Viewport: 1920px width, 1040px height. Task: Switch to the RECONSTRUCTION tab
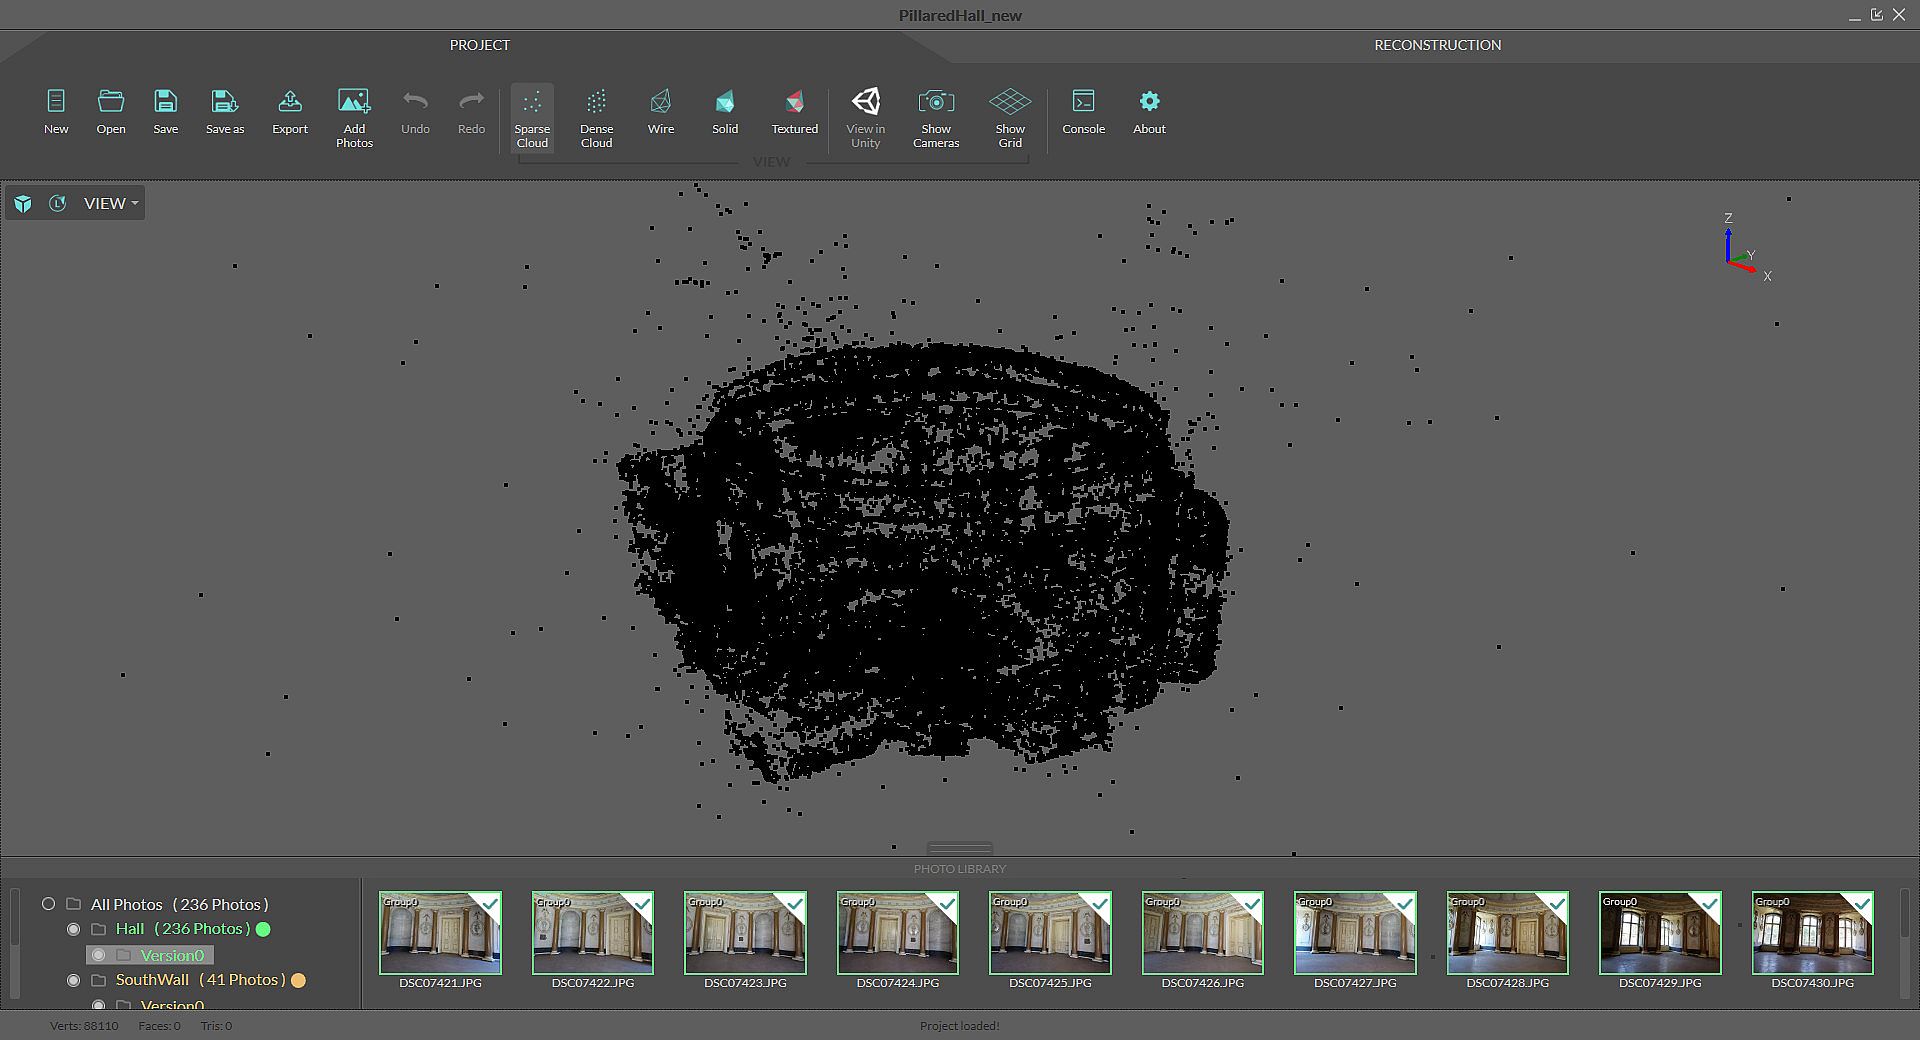pos(1437,45)
